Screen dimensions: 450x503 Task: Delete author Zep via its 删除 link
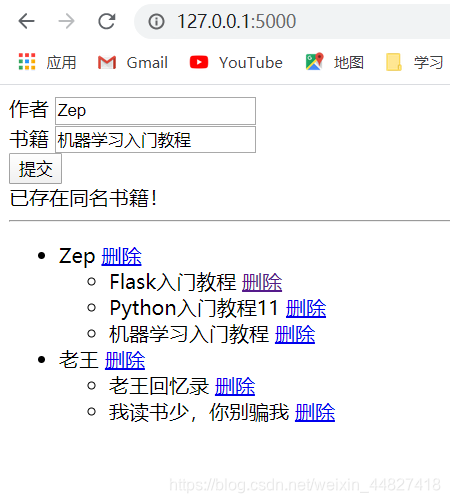(x=122, y=256)
